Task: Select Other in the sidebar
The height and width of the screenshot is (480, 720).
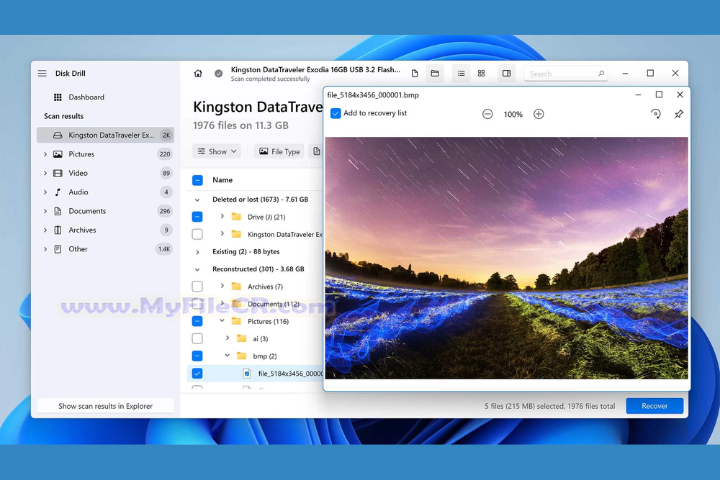Action: (78, 249)
